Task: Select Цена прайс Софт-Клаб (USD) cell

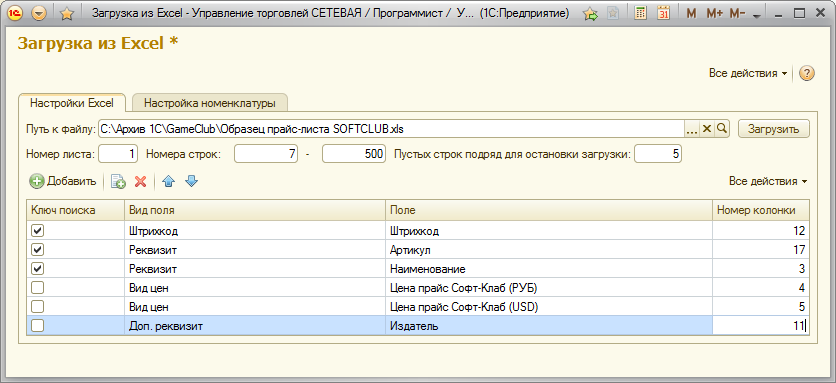Action: tap(549, 307)
